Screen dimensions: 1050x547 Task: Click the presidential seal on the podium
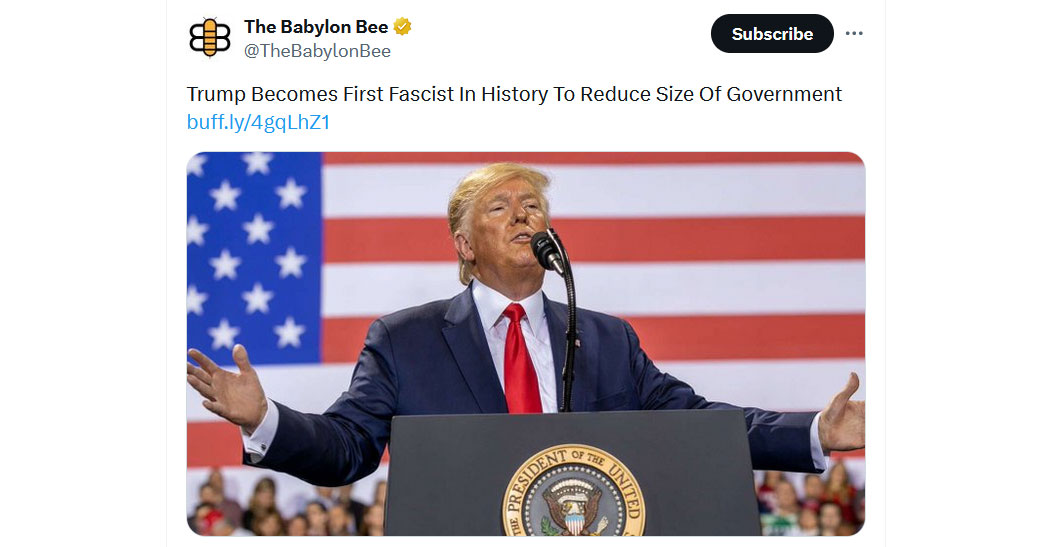tap(574, 491)
